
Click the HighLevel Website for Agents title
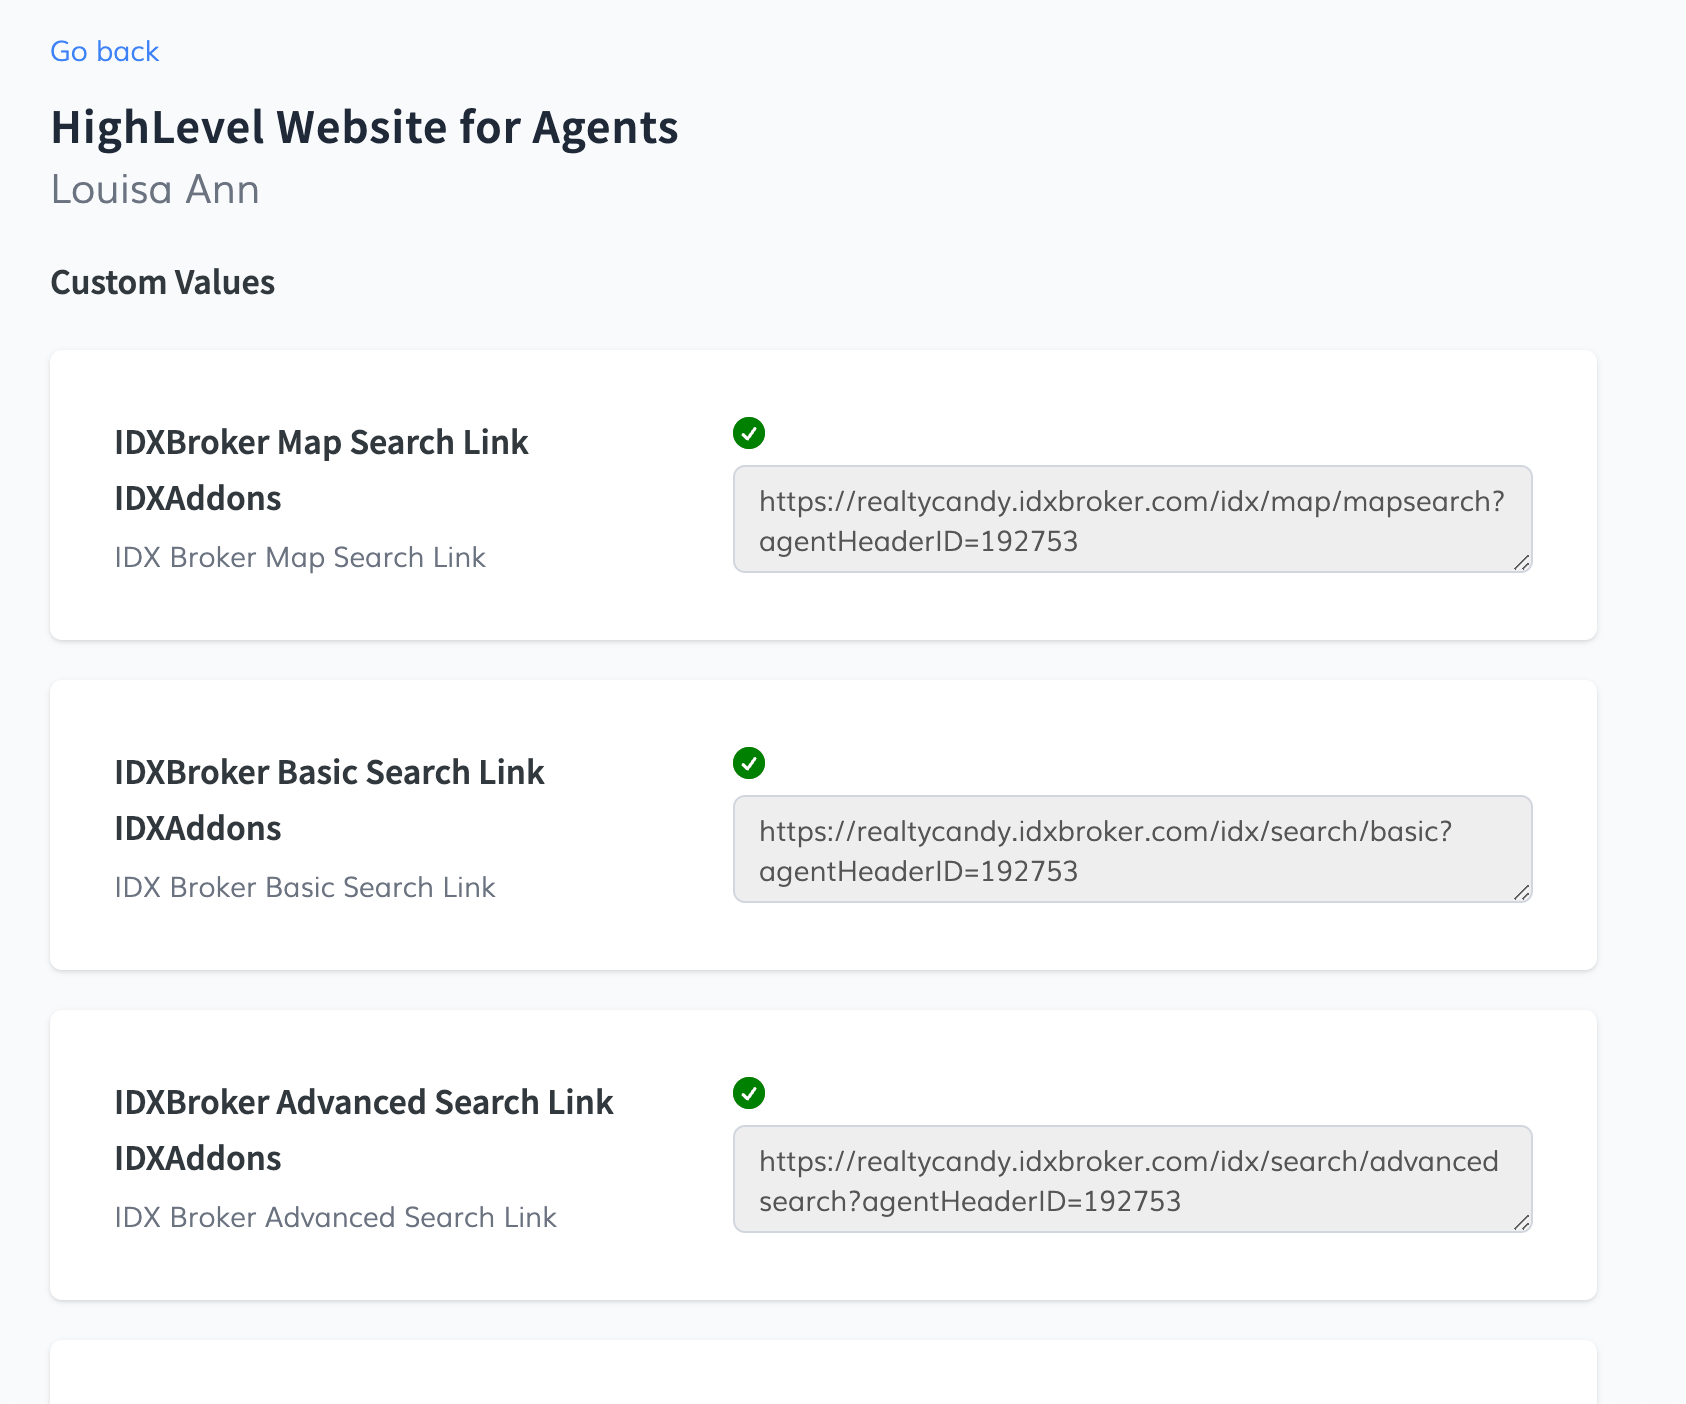364,128
